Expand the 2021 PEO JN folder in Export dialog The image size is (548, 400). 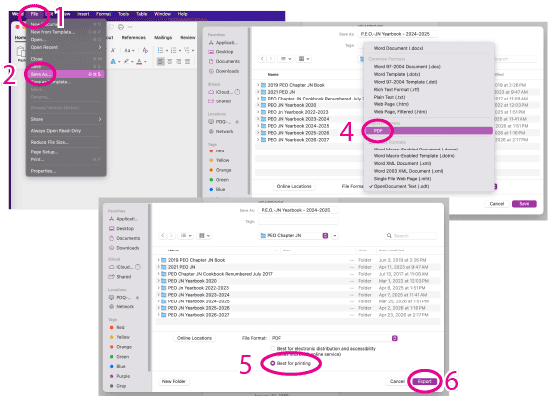[x=159, y=267]
